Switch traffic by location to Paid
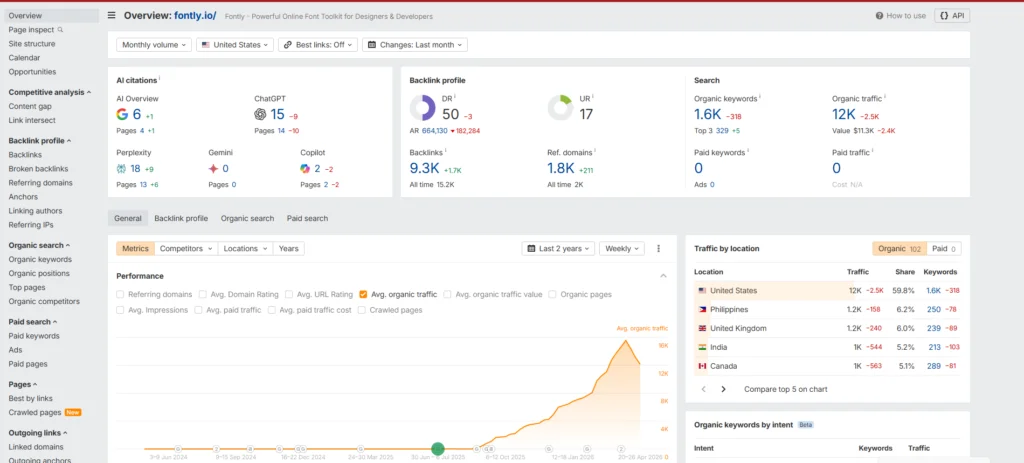The image size is (1024, 463). (944, 248)
